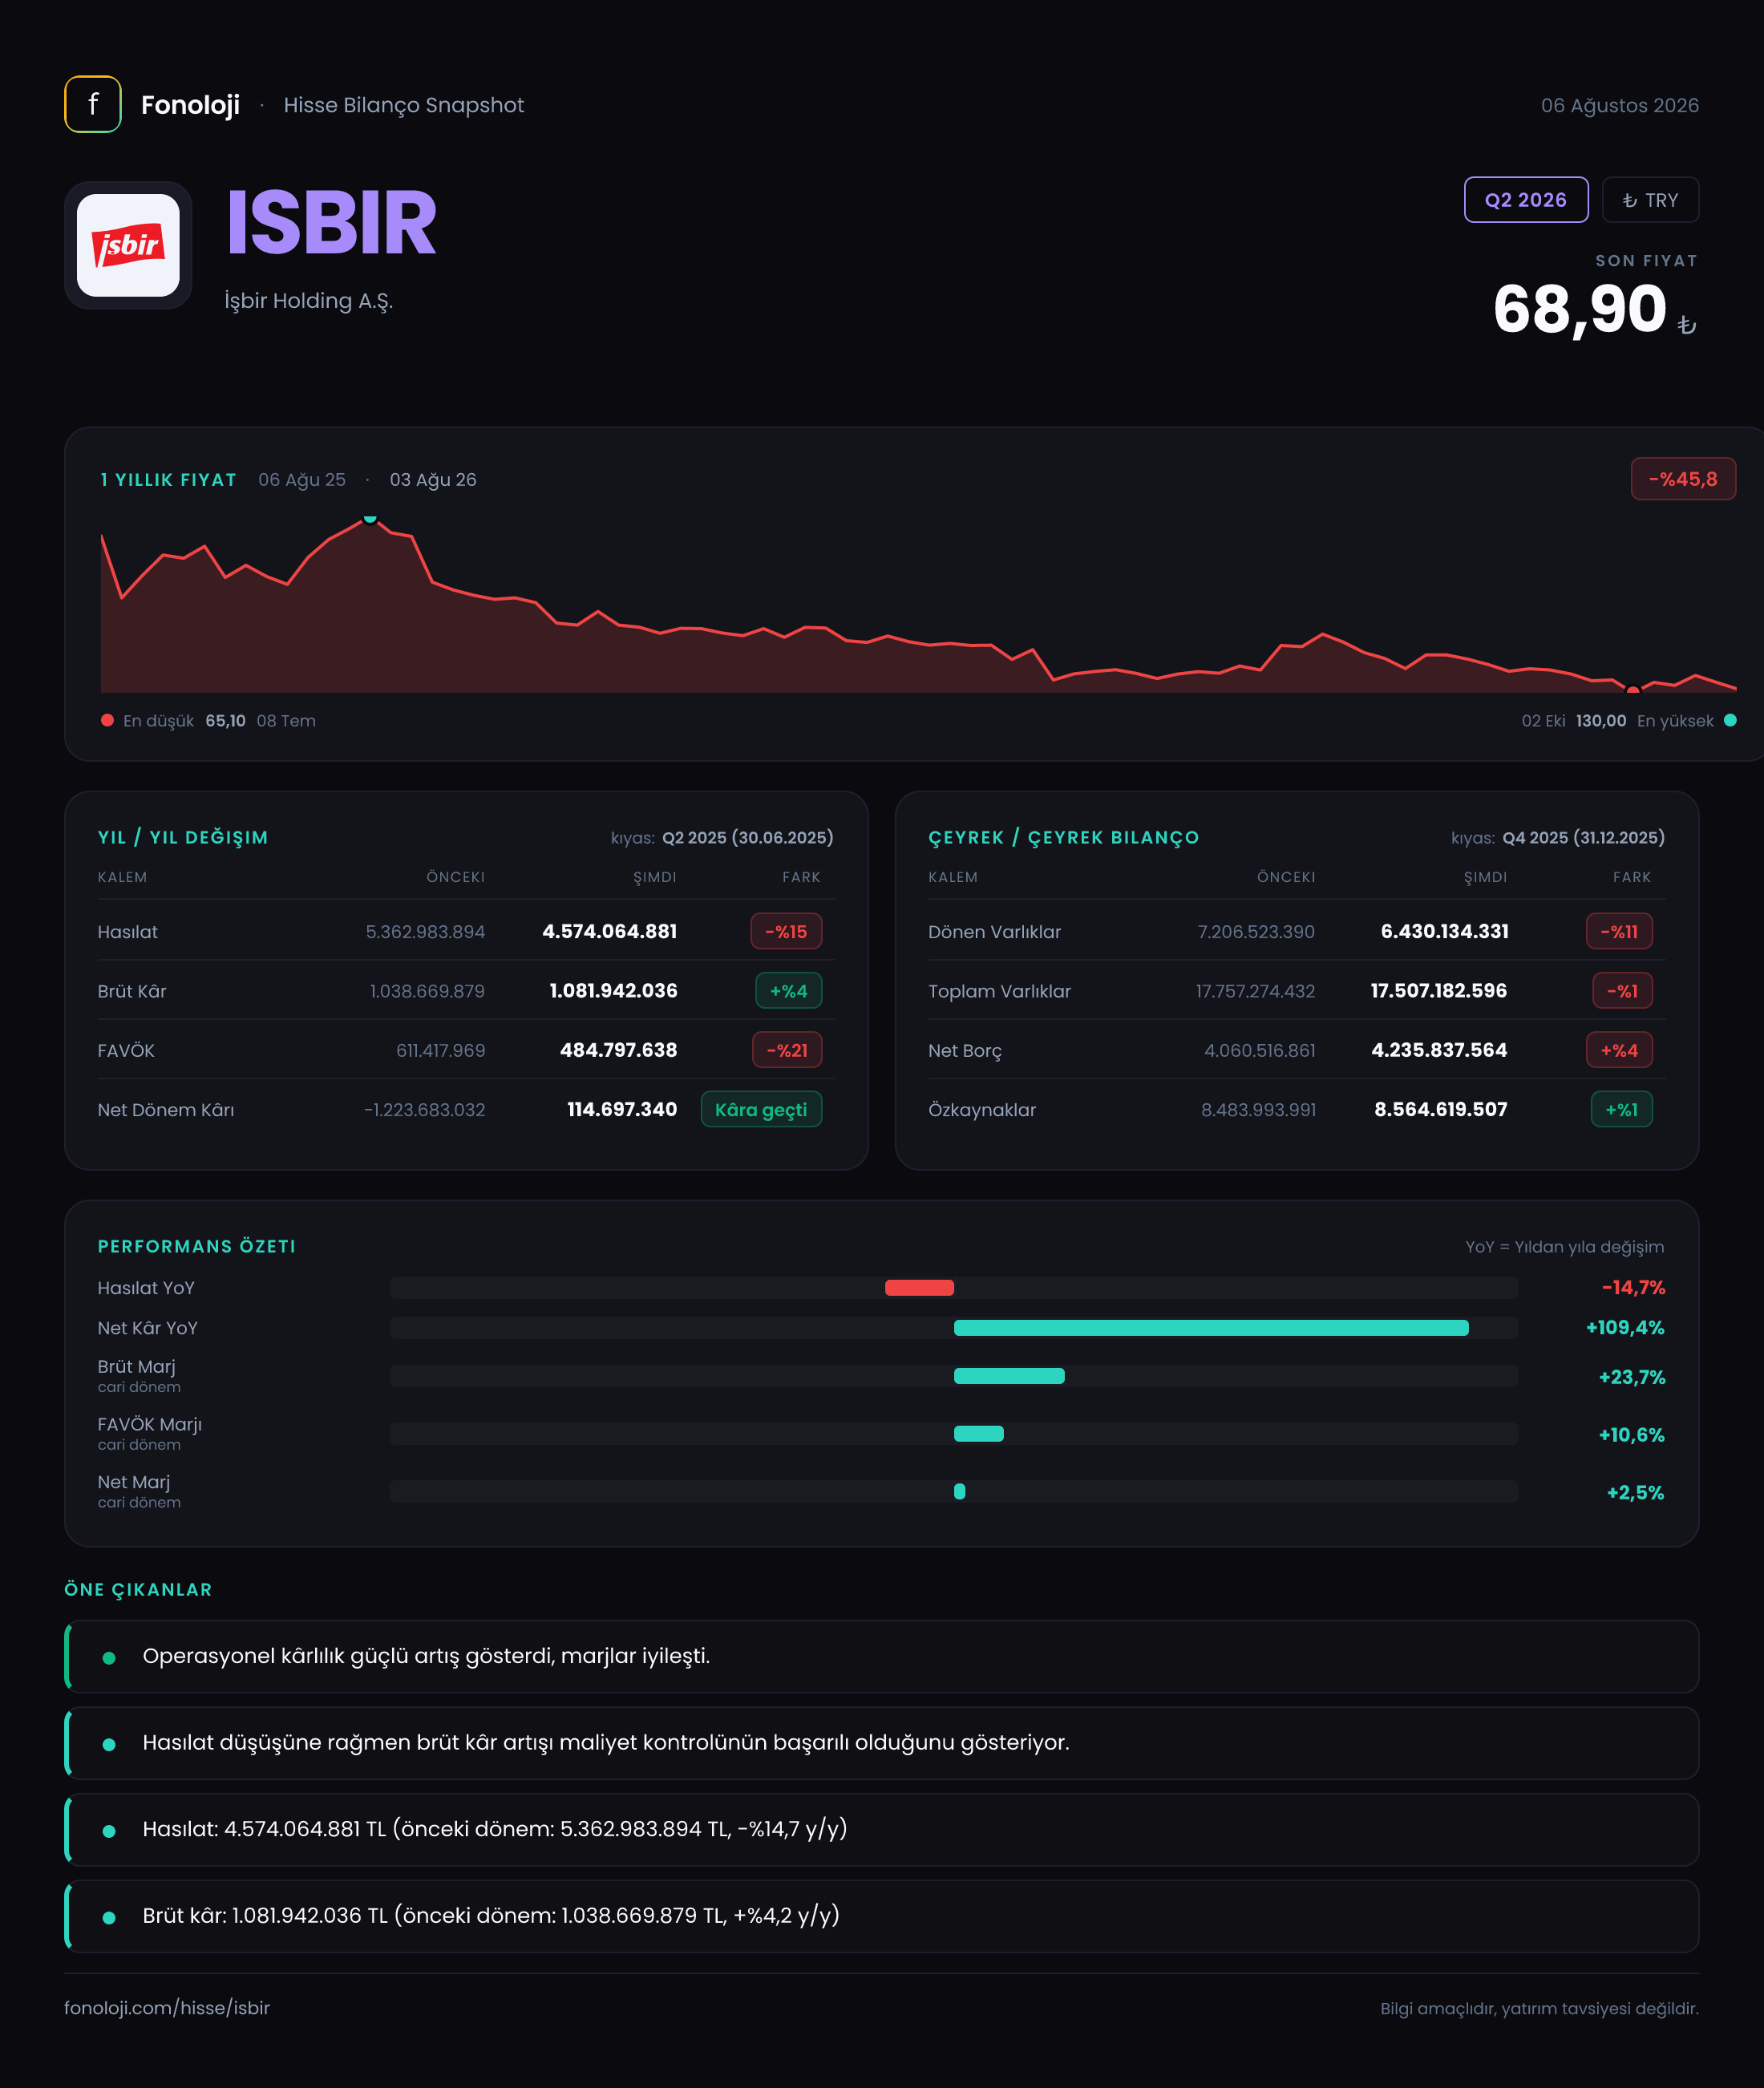
Task: Click the +2,5% Net Marj value
Action: (1635, 1492)
